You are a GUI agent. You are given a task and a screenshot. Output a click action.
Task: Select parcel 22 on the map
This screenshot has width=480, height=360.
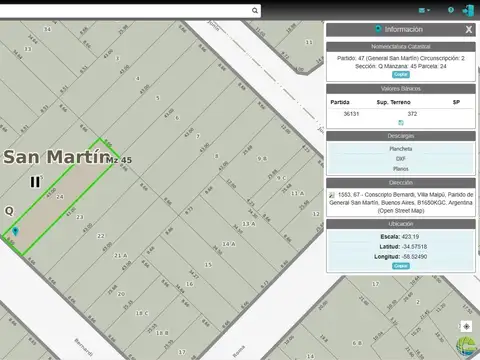click(101, 236)
